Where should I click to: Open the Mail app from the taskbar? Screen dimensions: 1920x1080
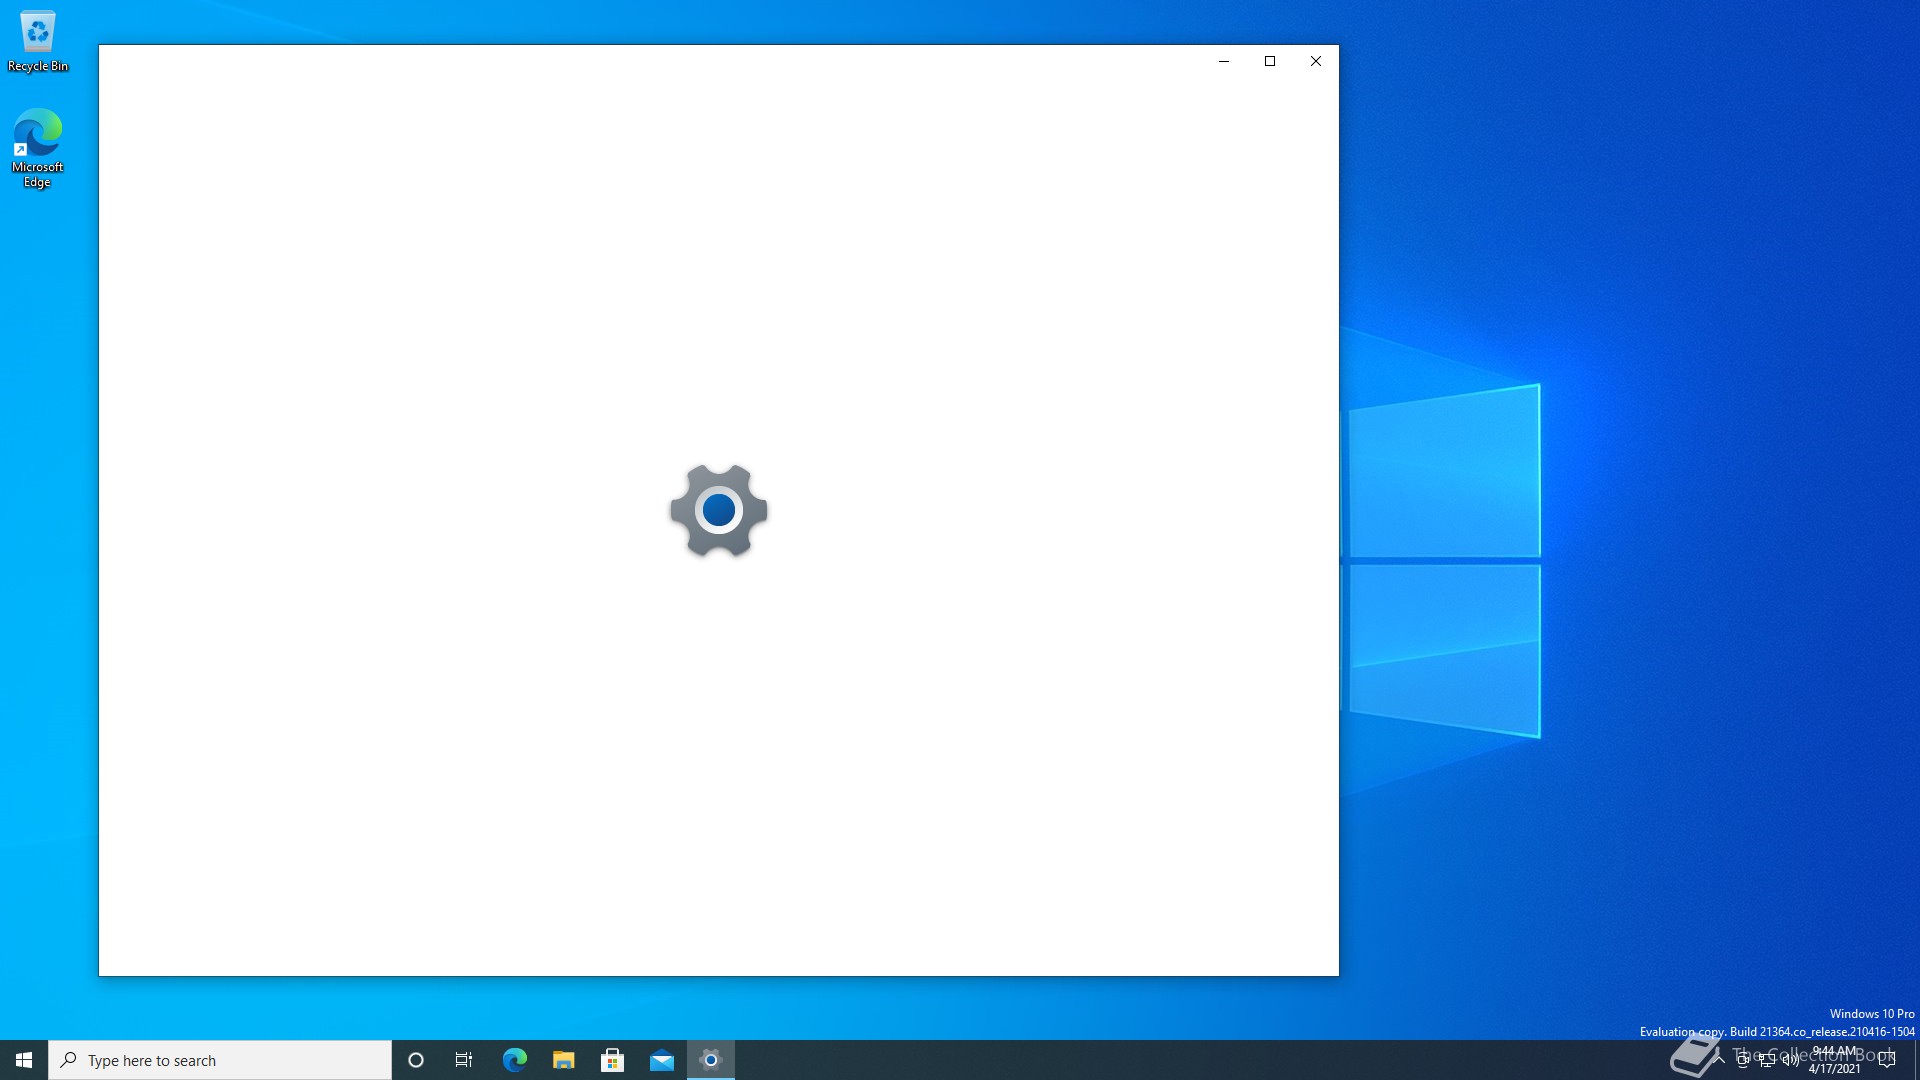tap(661, 1060)
